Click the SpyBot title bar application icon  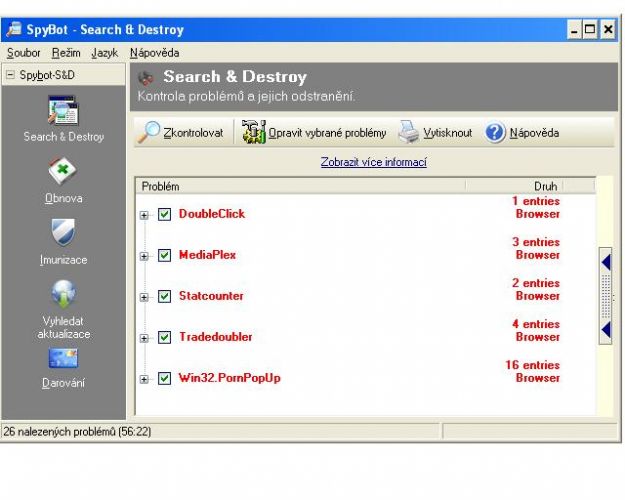(14, 29)
